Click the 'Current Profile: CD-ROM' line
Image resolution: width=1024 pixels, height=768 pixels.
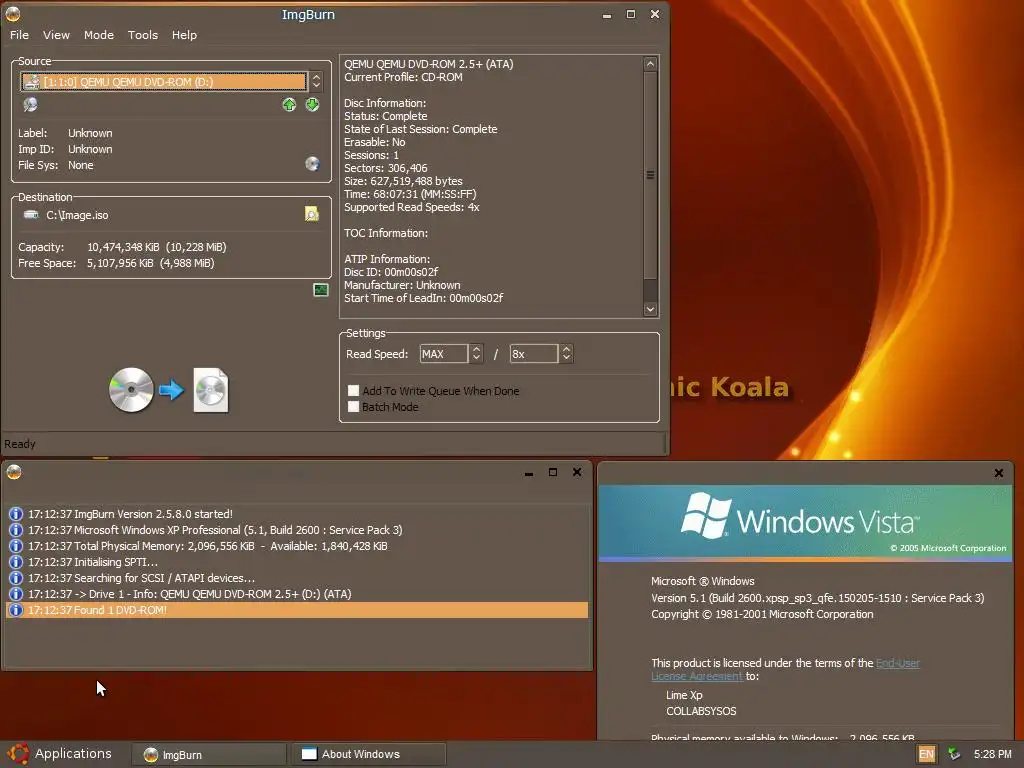[403, 77]
